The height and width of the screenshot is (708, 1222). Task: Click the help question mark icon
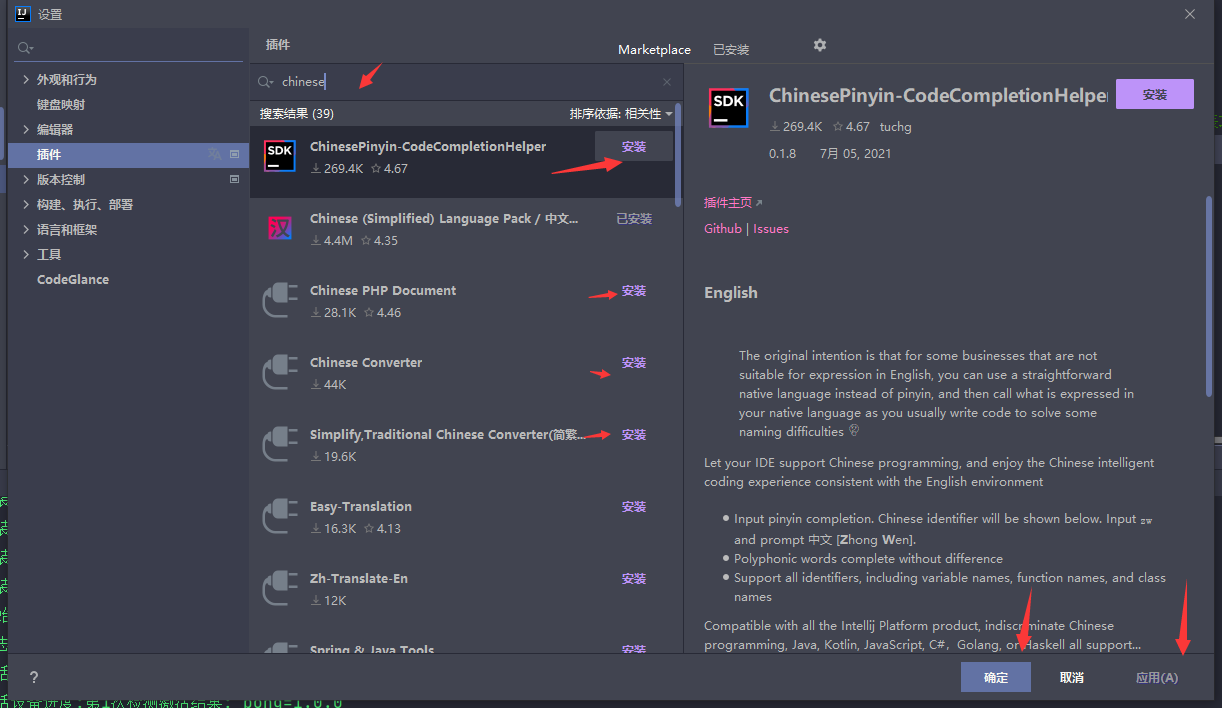(34, 677)
